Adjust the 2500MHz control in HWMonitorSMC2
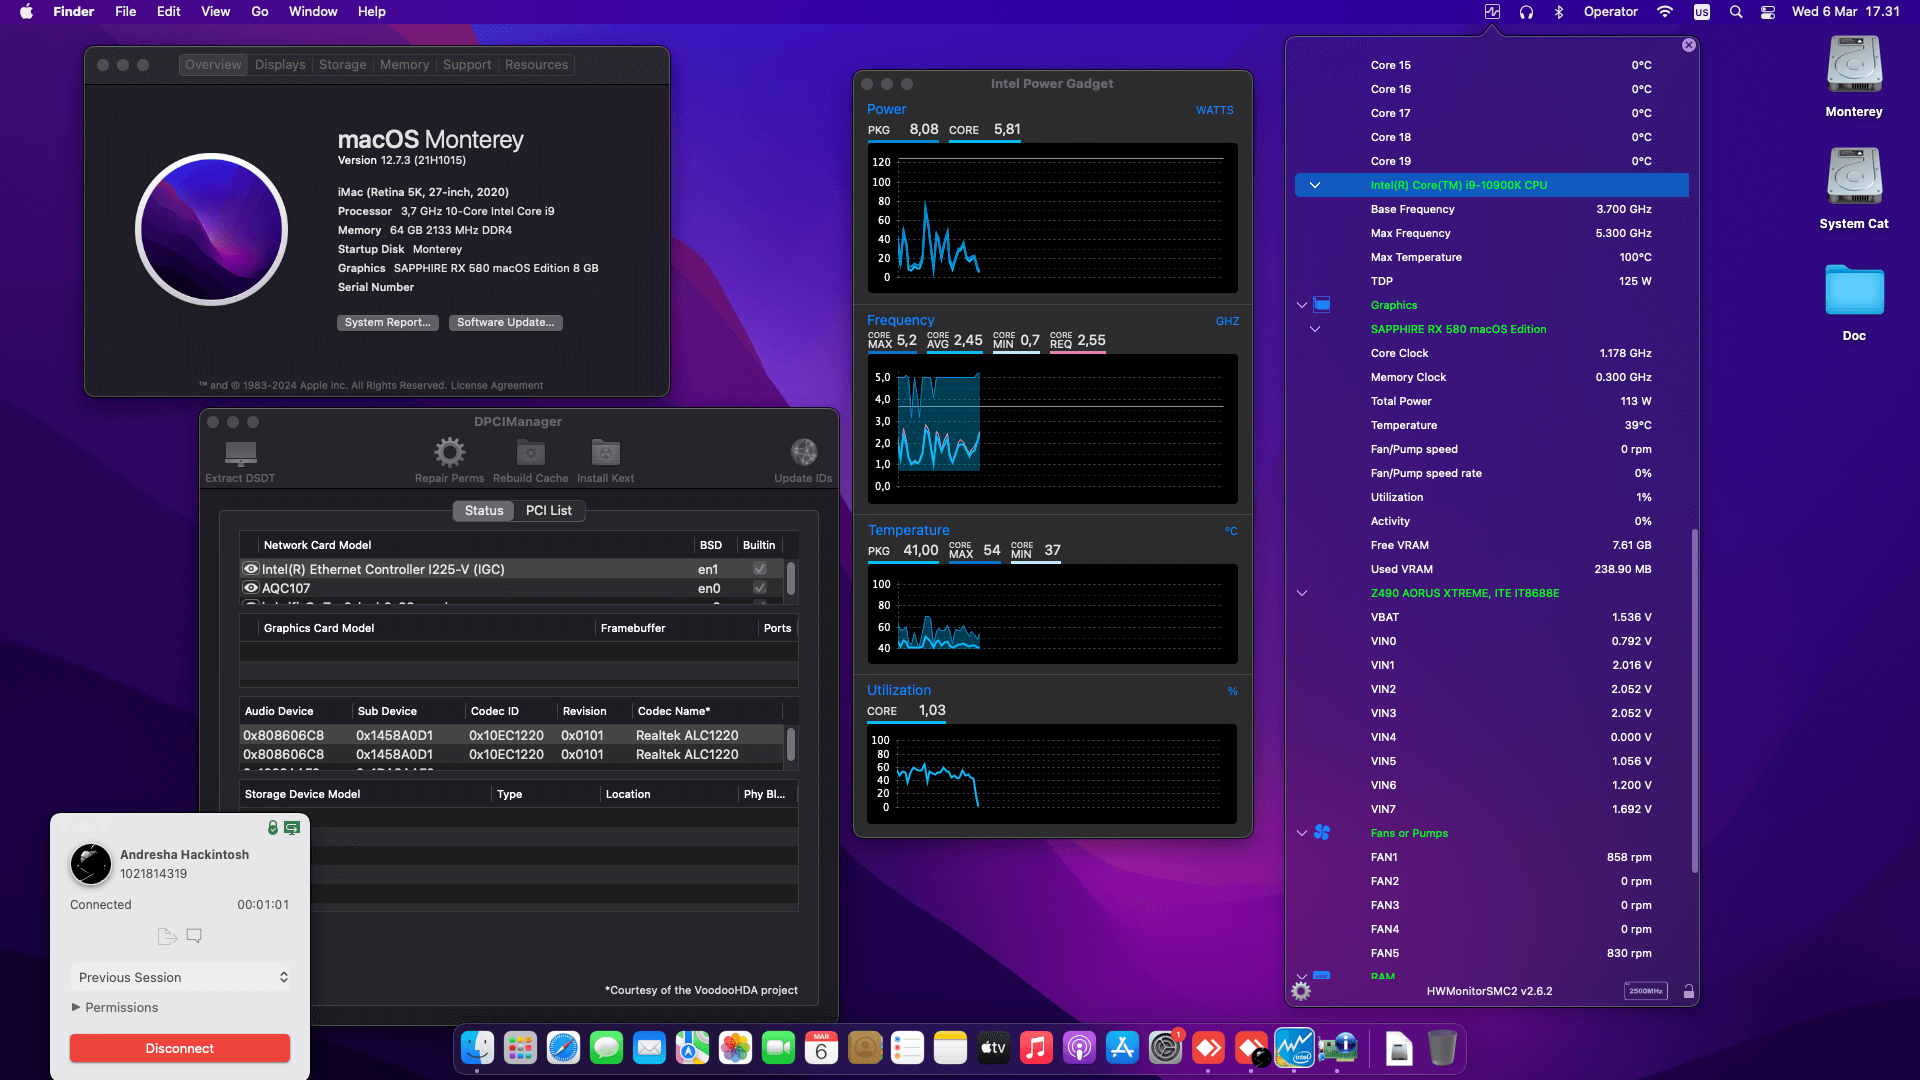This screenshot has width=1920, height=1080. click(1646, 990)
